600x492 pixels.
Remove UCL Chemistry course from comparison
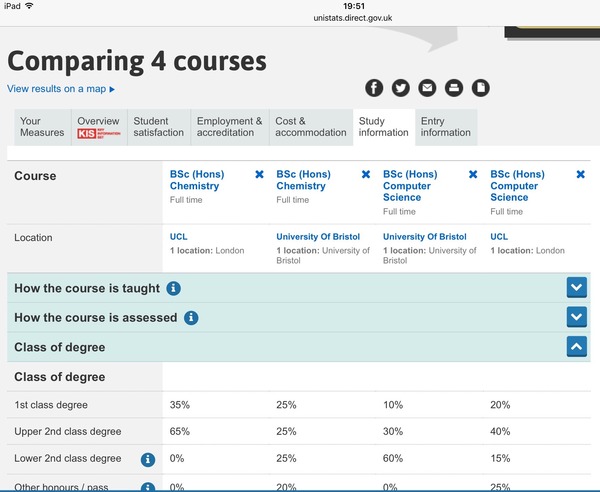(259, 174)
